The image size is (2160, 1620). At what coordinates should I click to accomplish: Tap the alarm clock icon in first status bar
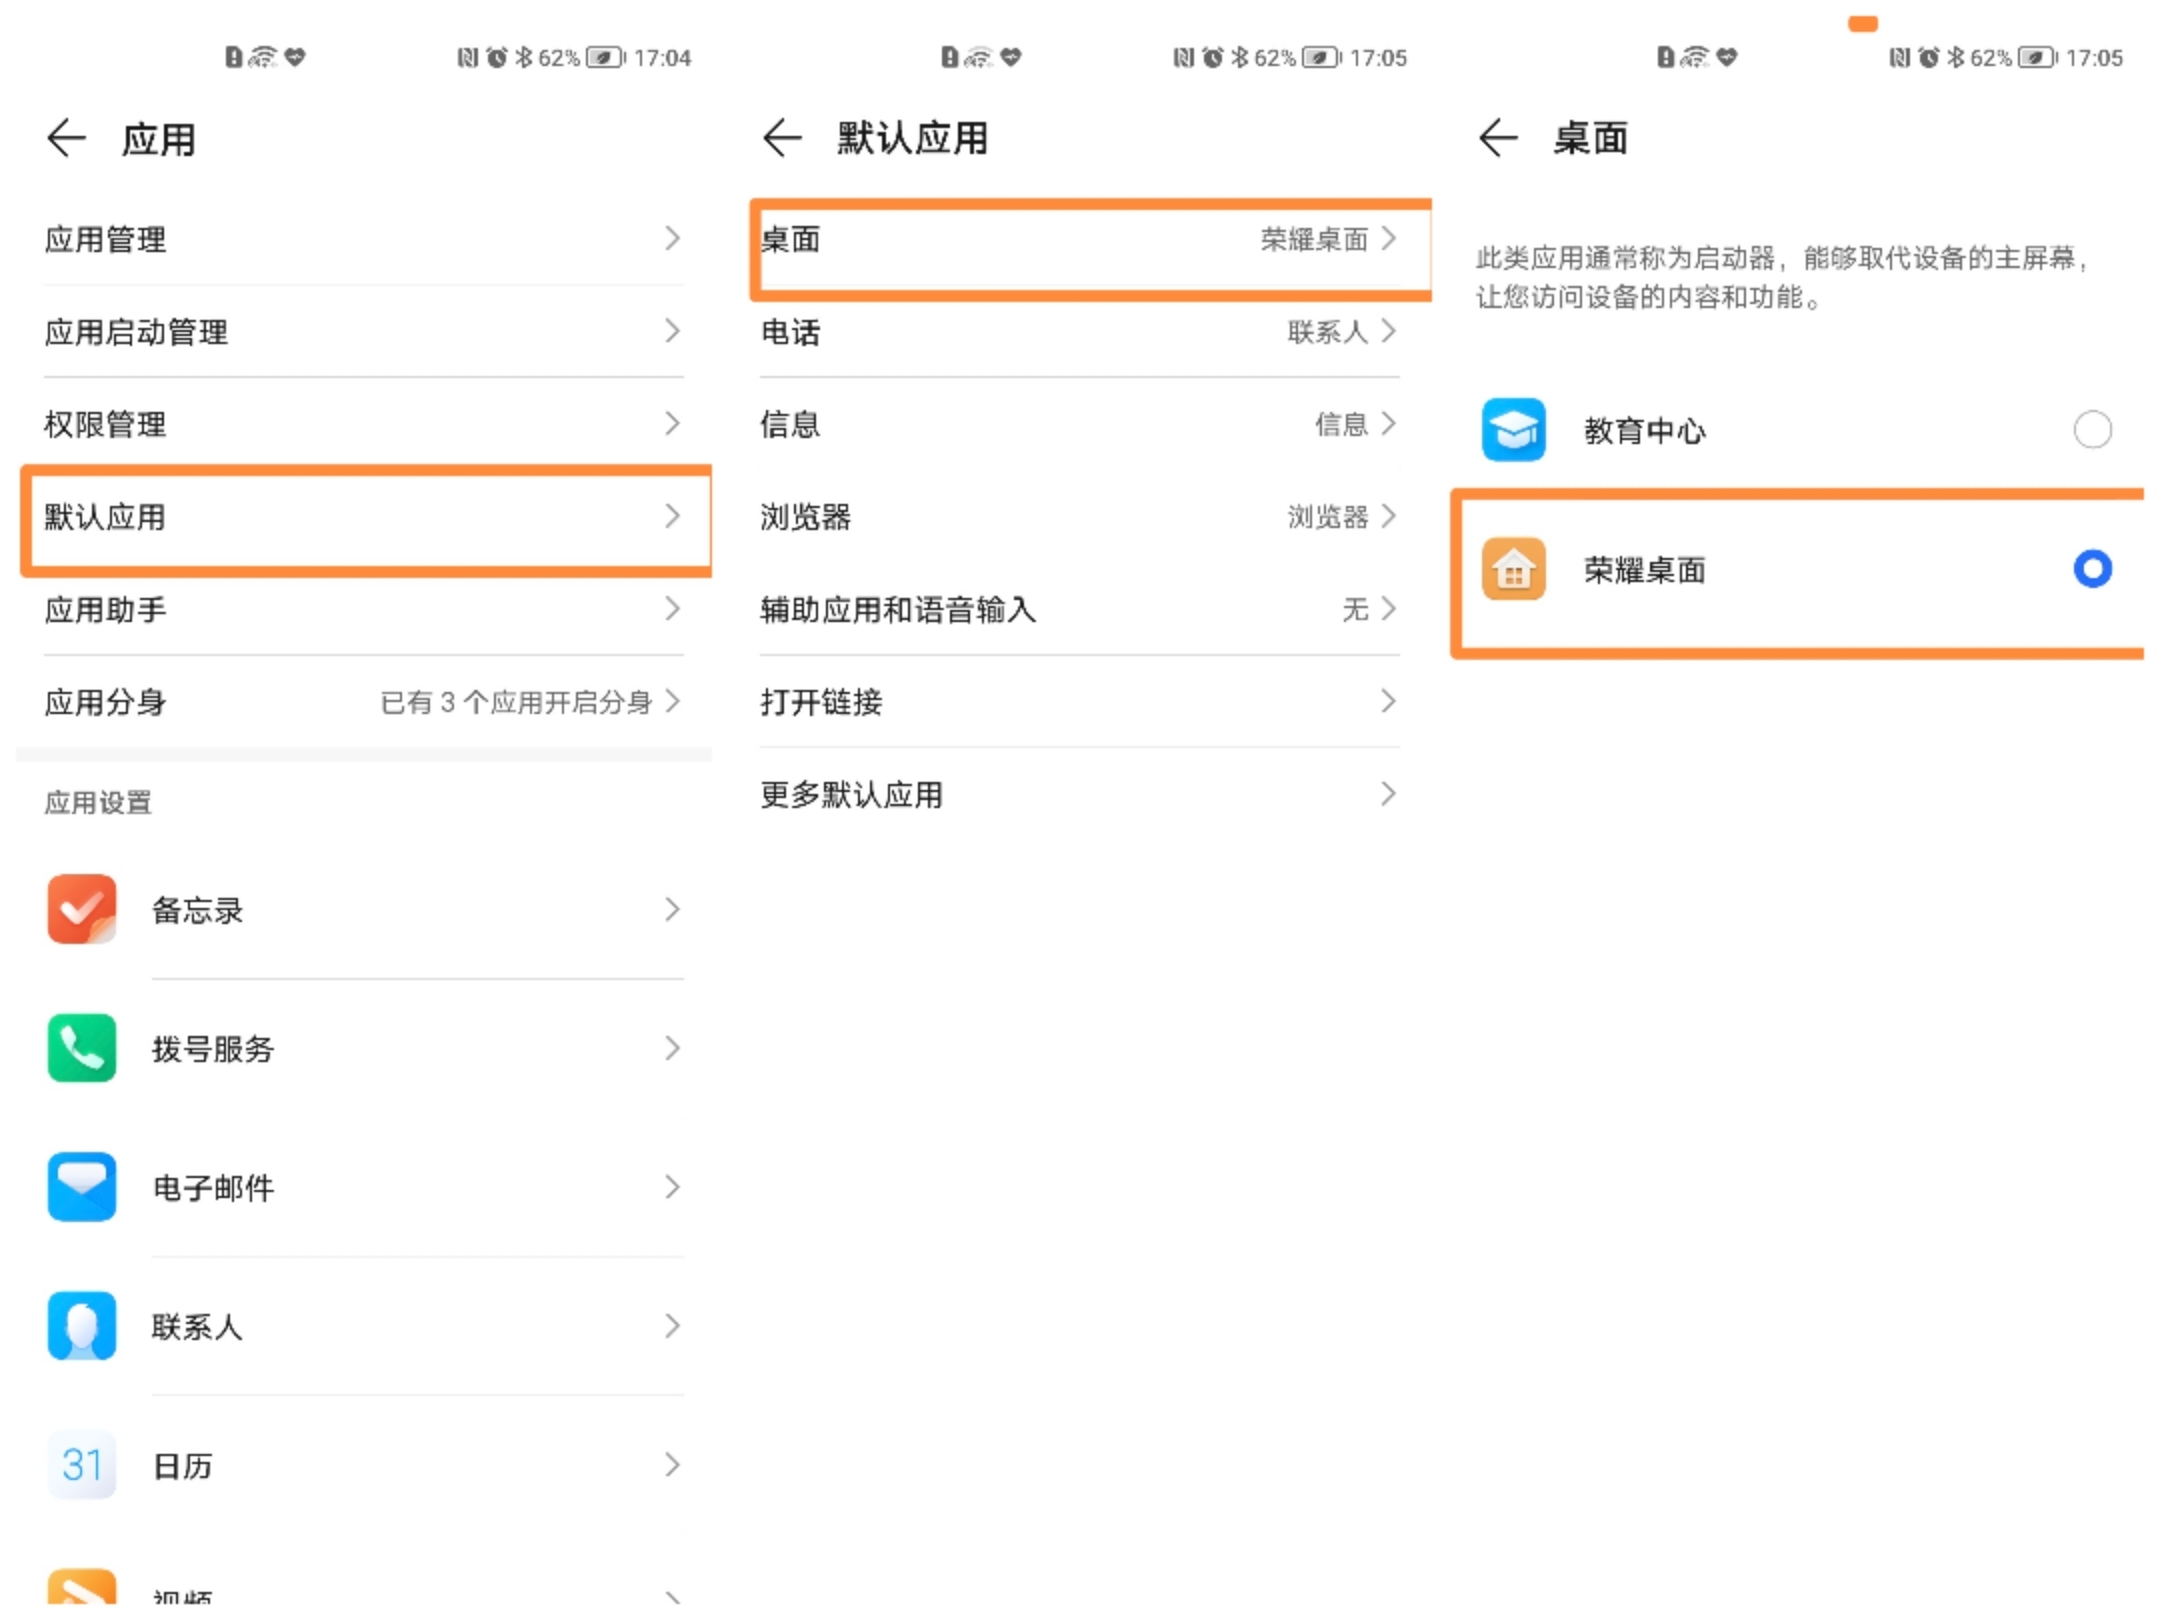(496, 57)
